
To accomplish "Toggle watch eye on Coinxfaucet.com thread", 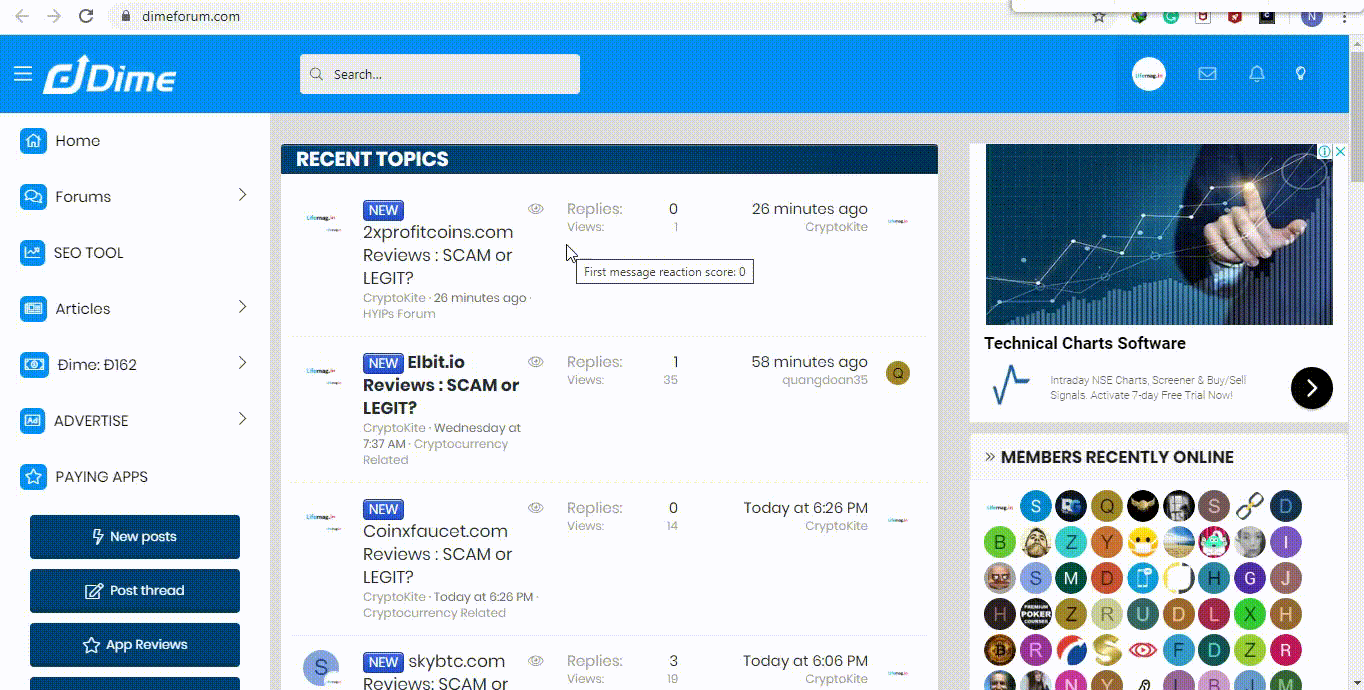I will (x=536, y=508).
